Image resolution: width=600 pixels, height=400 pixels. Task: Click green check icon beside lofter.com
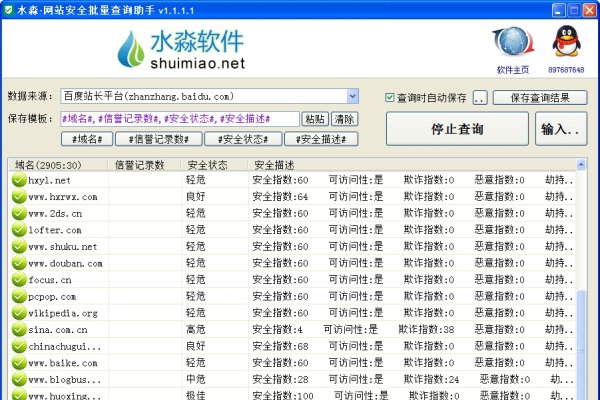[19, 230]
